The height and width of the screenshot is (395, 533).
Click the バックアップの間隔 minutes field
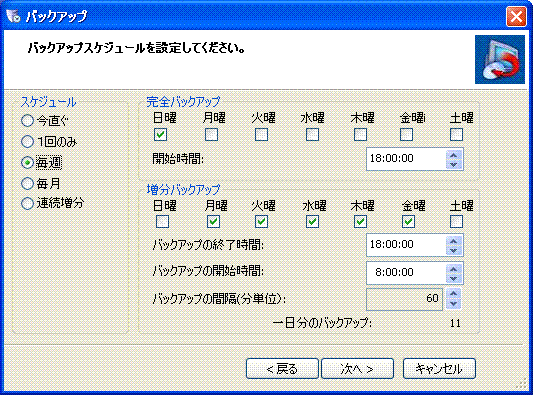405,299
